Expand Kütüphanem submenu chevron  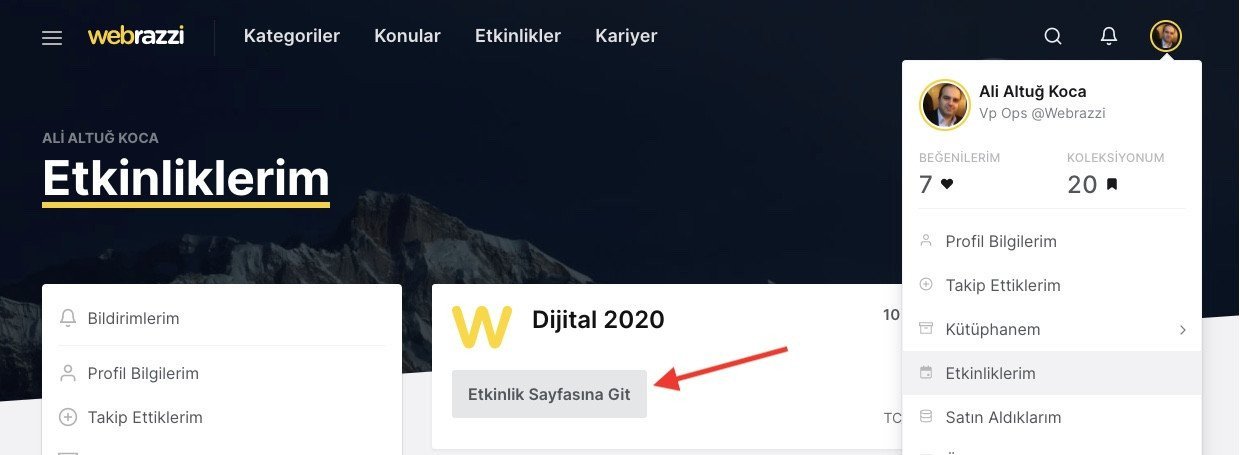(1182, 329)
